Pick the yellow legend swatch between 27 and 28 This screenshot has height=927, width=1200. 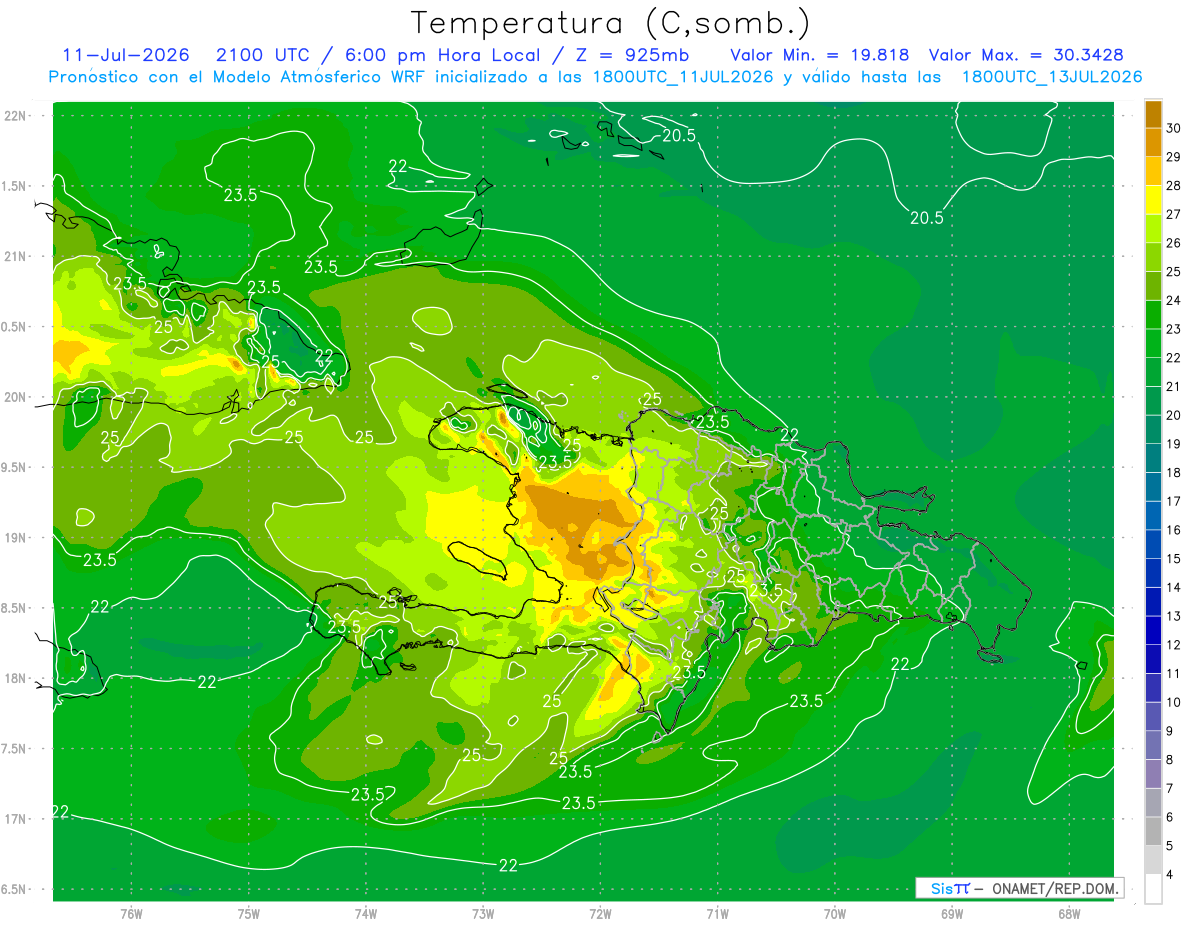1153,200
